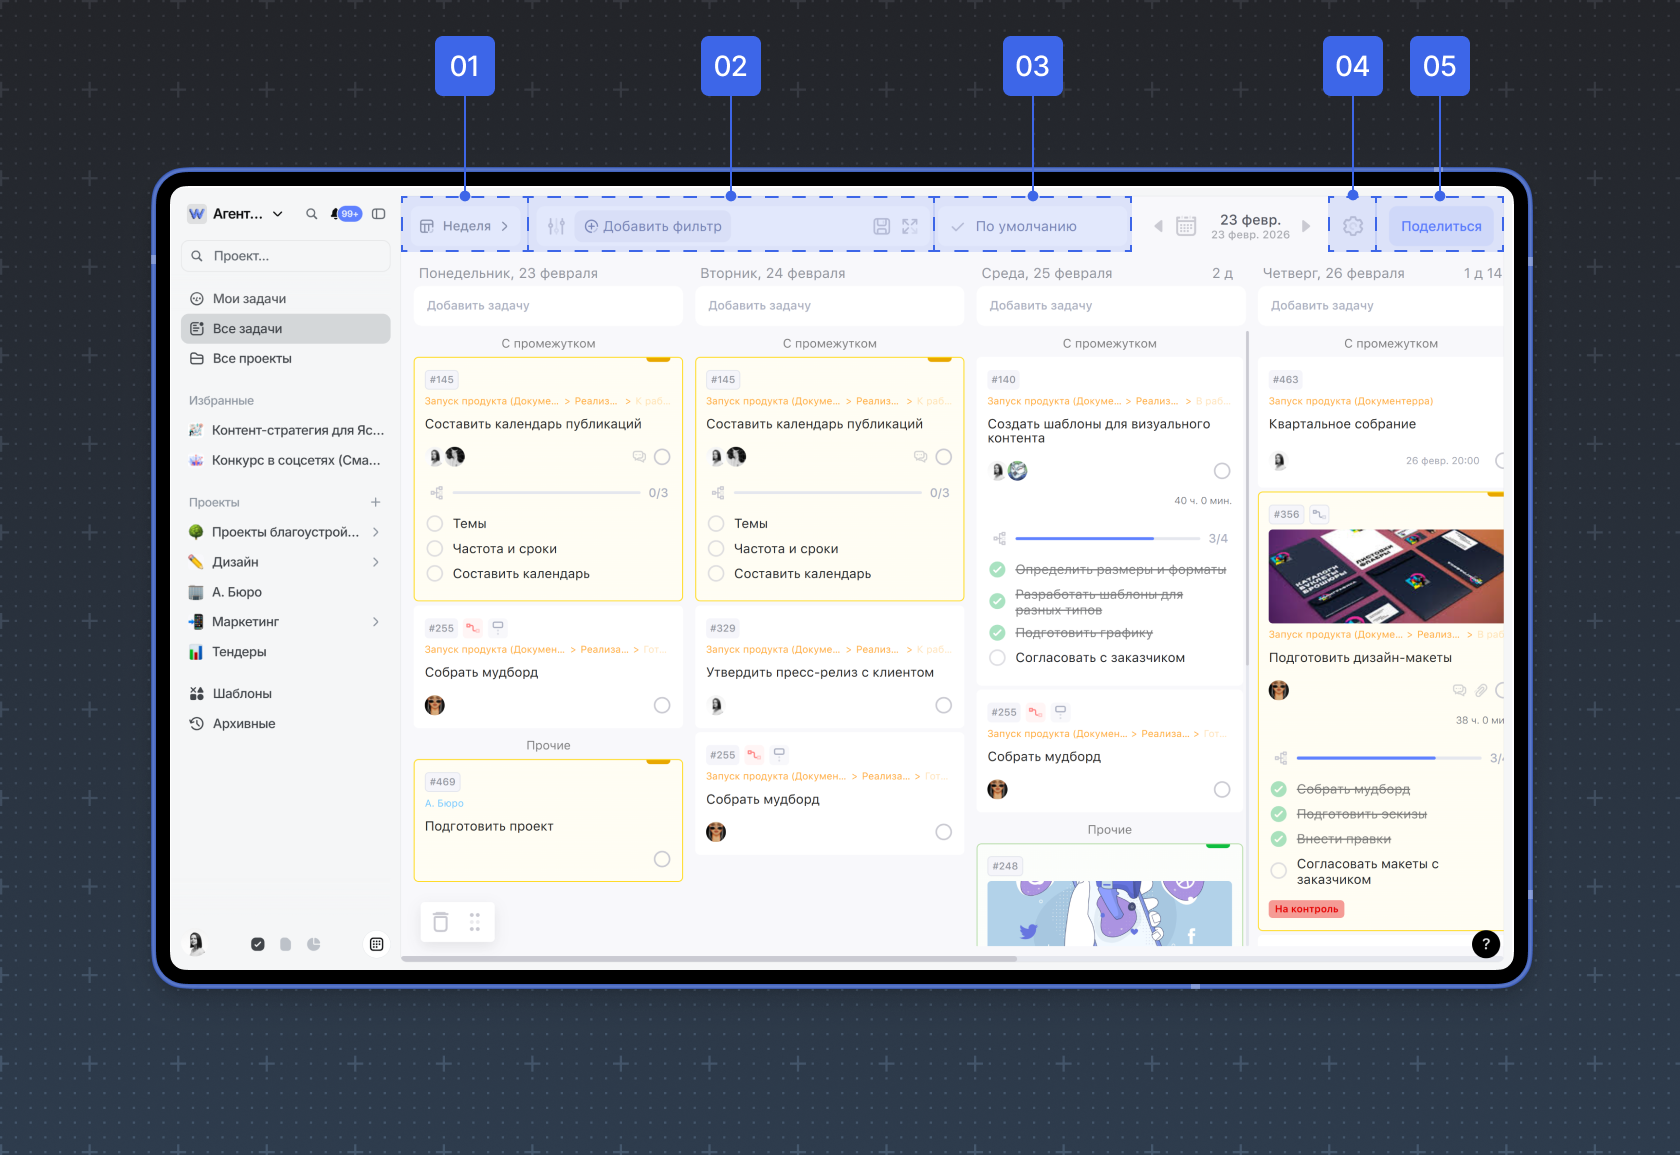
Task: Mark 'Согласовать с заказчиком' subtask as done
Action: click(997, 658)
